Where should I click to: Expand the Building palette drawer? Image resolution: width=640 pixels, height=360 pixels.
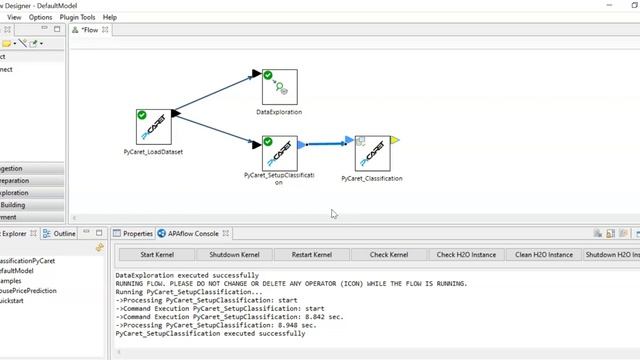(32, 205)
